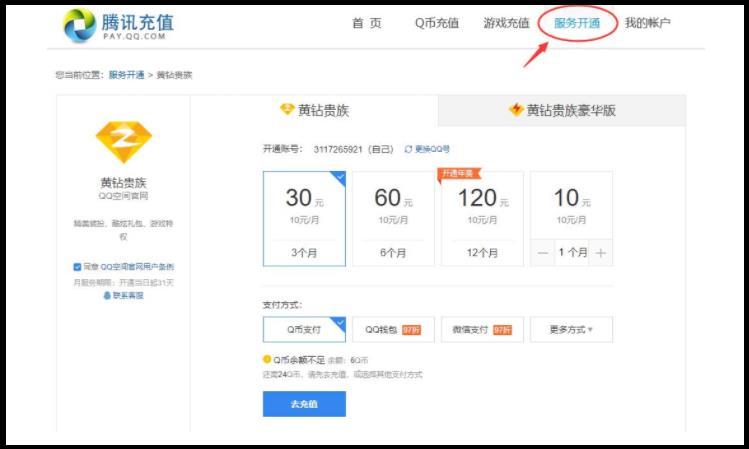The height and width of the screenshot is (449, 749).
Task: Choose 微信支付 payment method
Action: coord(482,330)
